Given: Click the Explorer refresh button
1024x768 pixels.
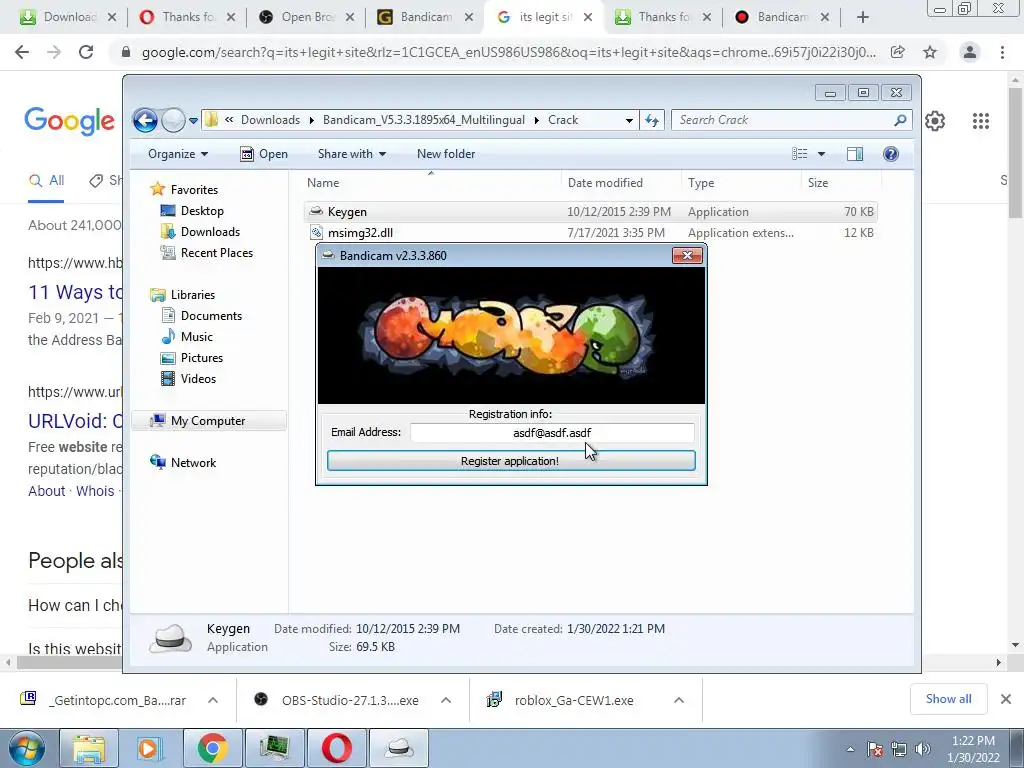Looking at the screenshot, I should 652,120.
